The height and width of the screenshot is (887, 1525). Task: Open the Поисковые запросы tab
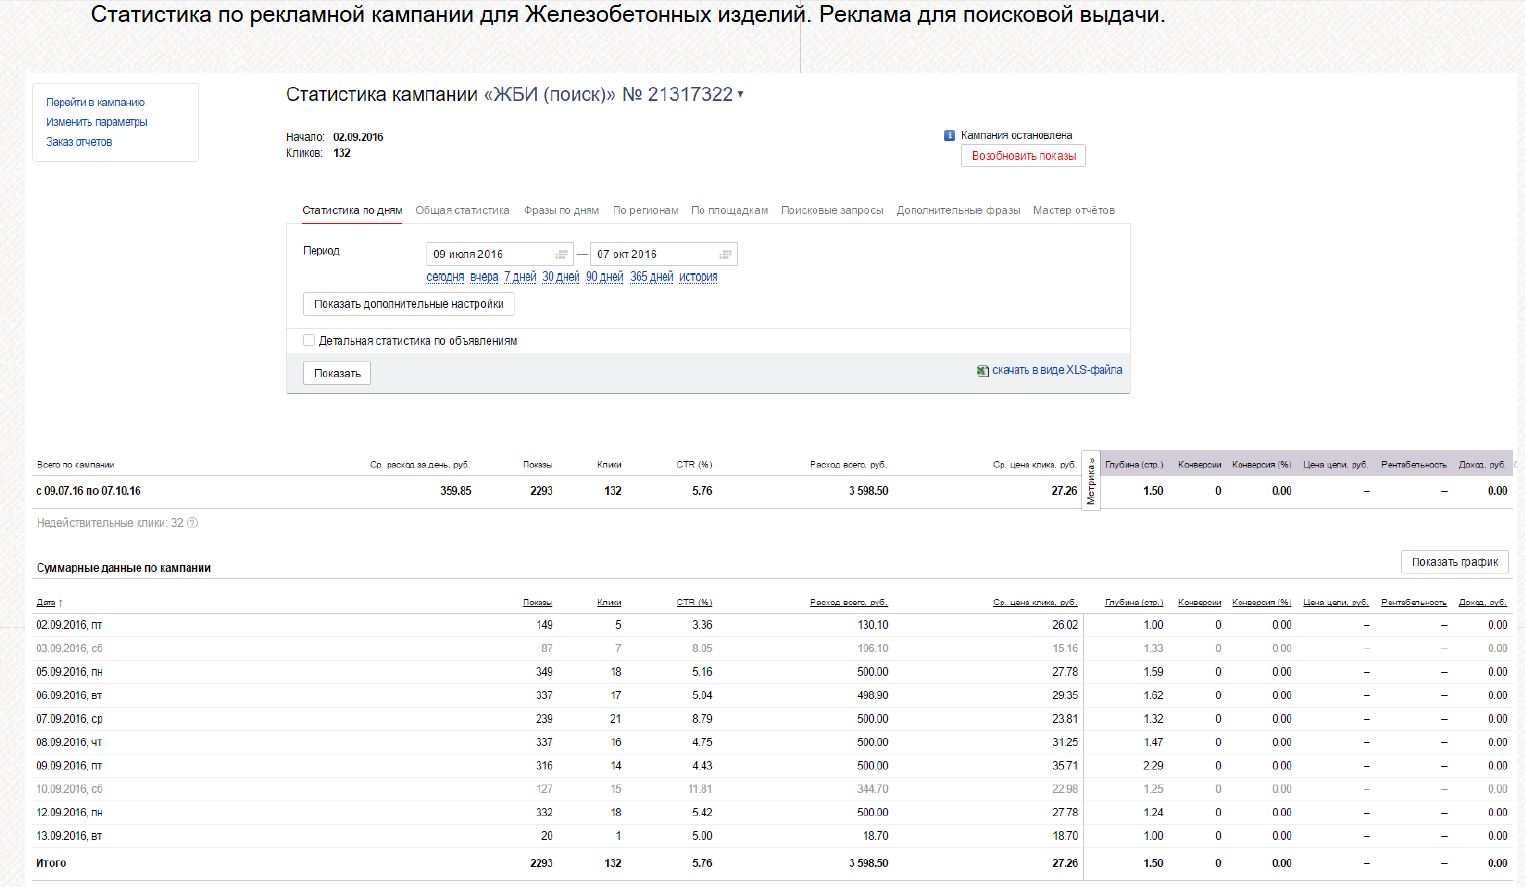832,211
